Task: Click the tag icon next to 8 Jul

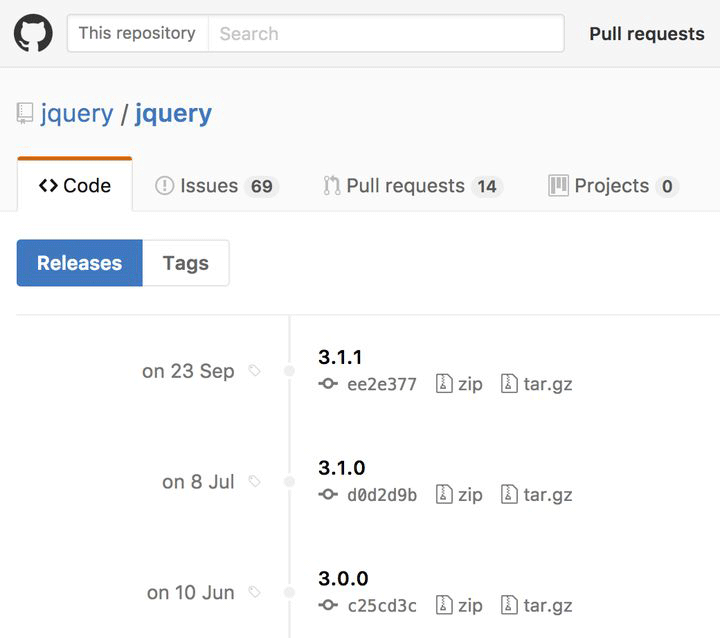Action: coord(254,481)
